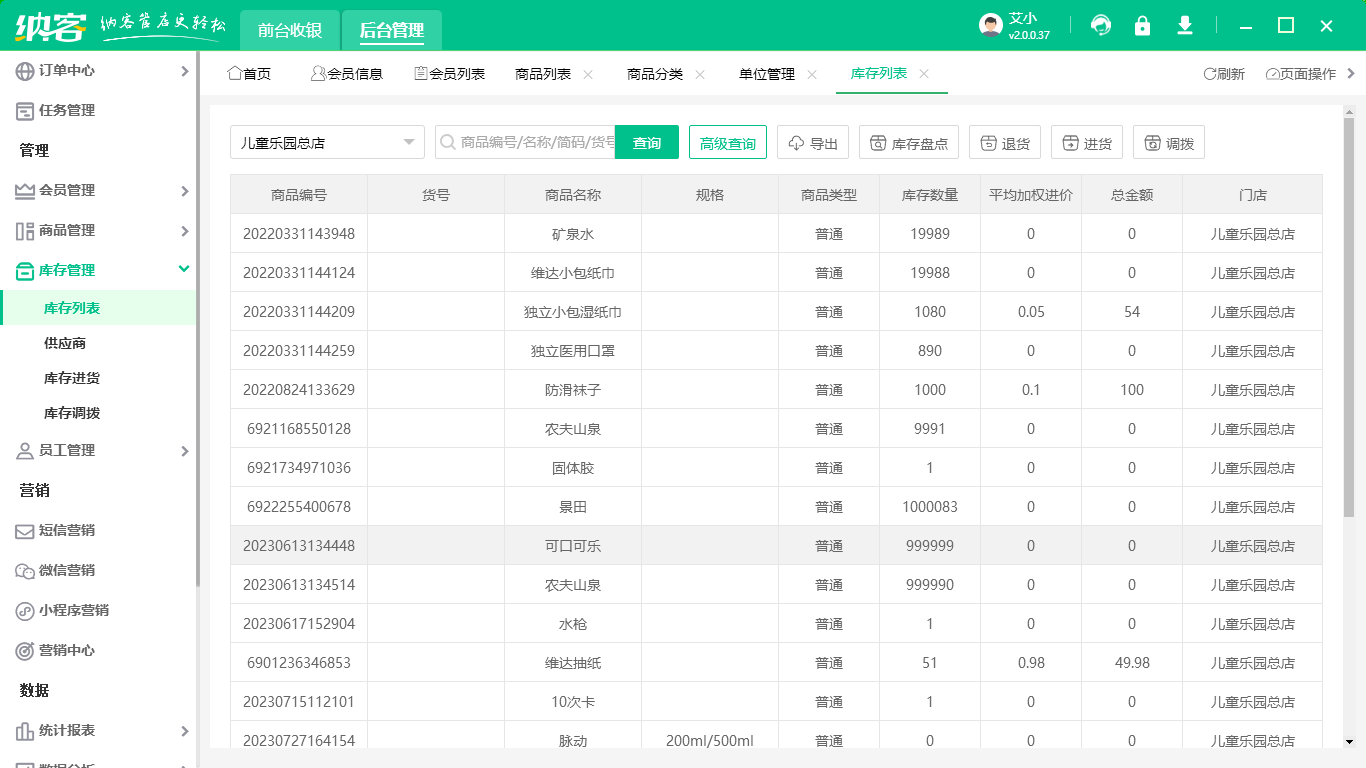Image resolution: width=1366 pixels, height=768 pixels.
Task: Click the download icon in title bar
Action: point(1184,26)
